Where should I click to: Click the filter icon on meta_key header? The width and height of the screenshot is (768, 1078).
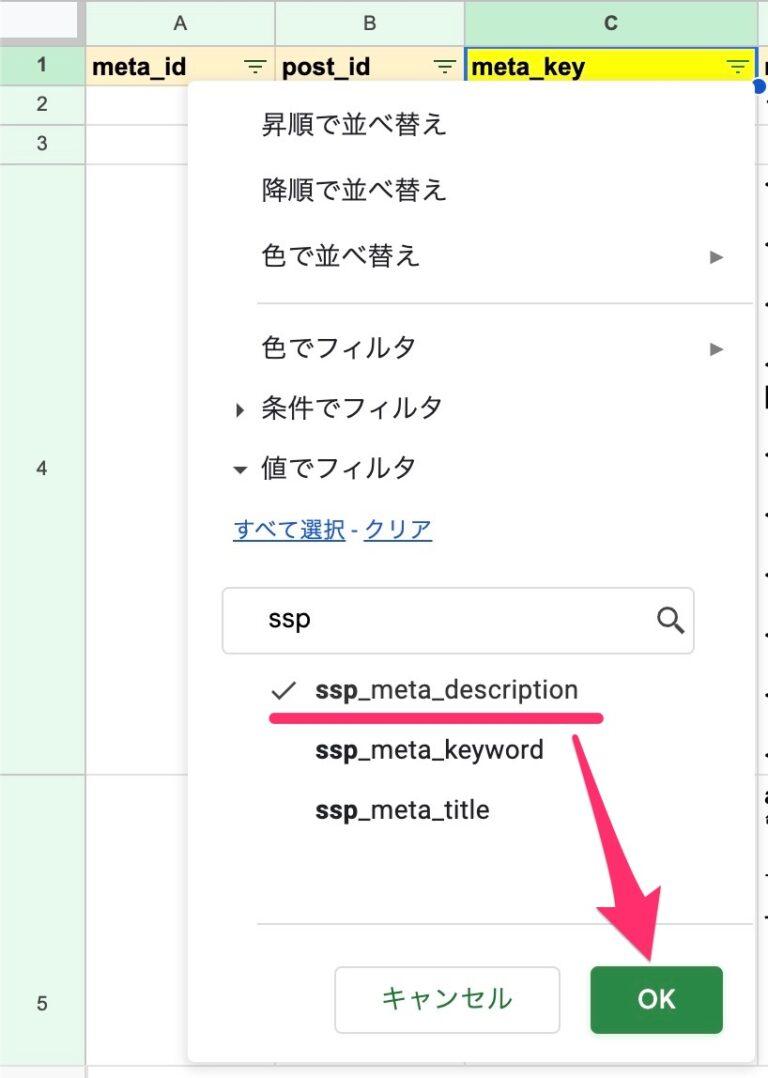point(737,66)
